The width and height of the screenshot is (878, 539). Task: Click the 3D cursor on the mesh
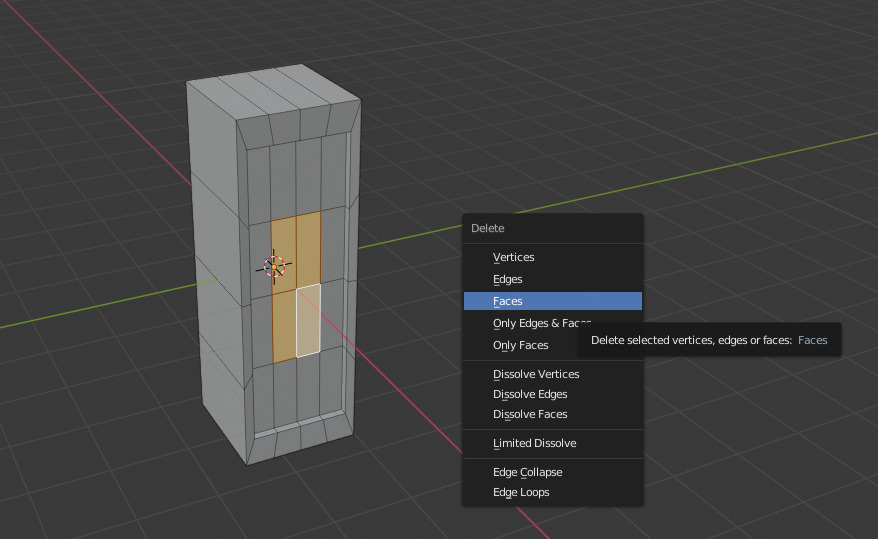pos(274,266)
